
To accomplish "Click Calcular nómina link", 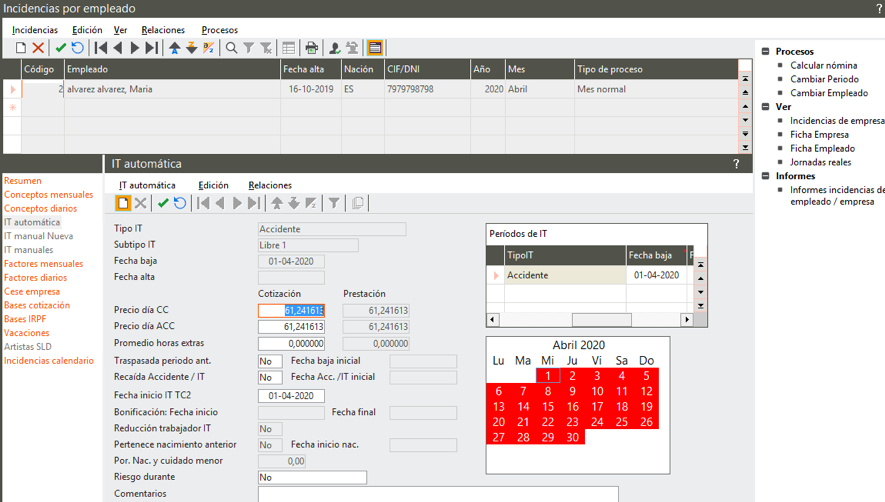I will pos(823,66).
